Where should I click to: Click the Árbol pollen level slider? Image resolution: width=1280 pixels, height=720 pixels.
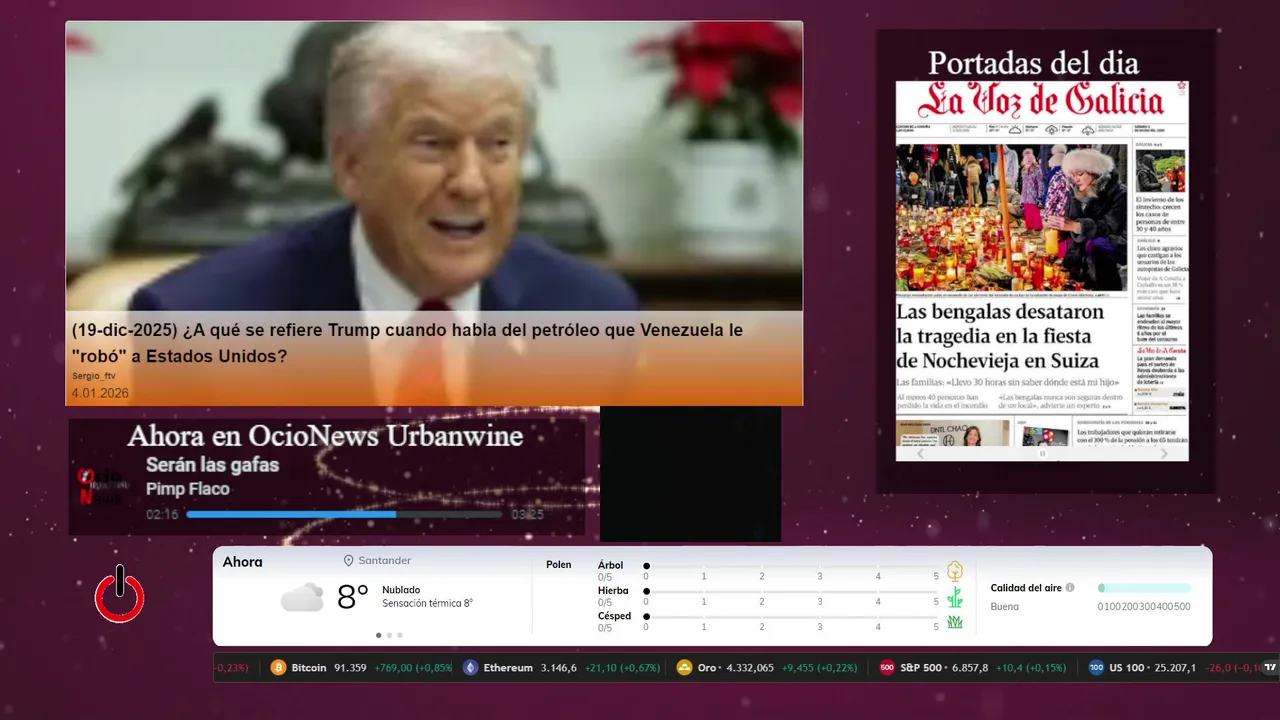[791, 566]
